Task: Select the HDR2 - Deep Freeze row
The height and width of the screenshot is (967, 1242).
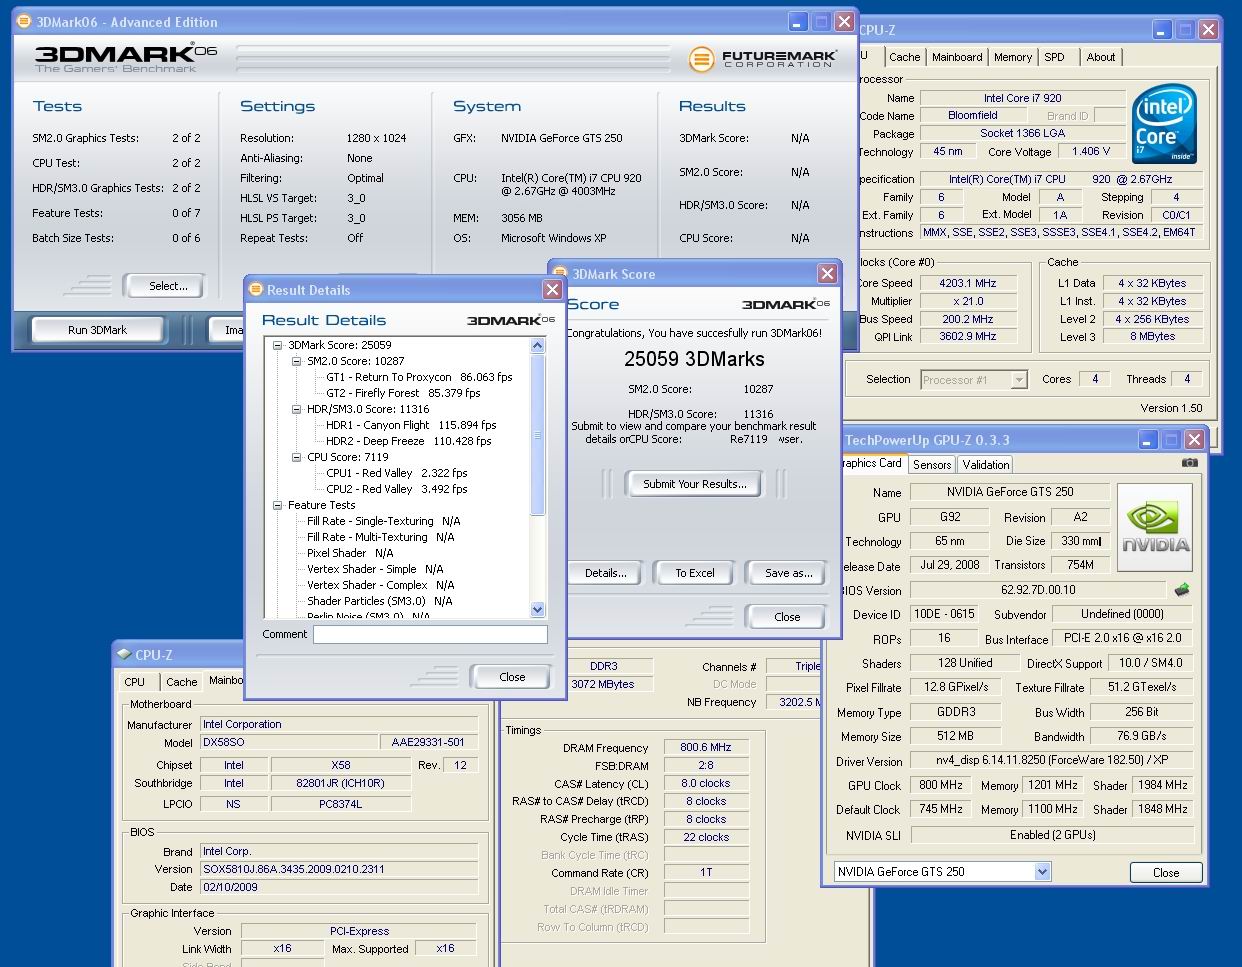Action: (x=408, y=441)
